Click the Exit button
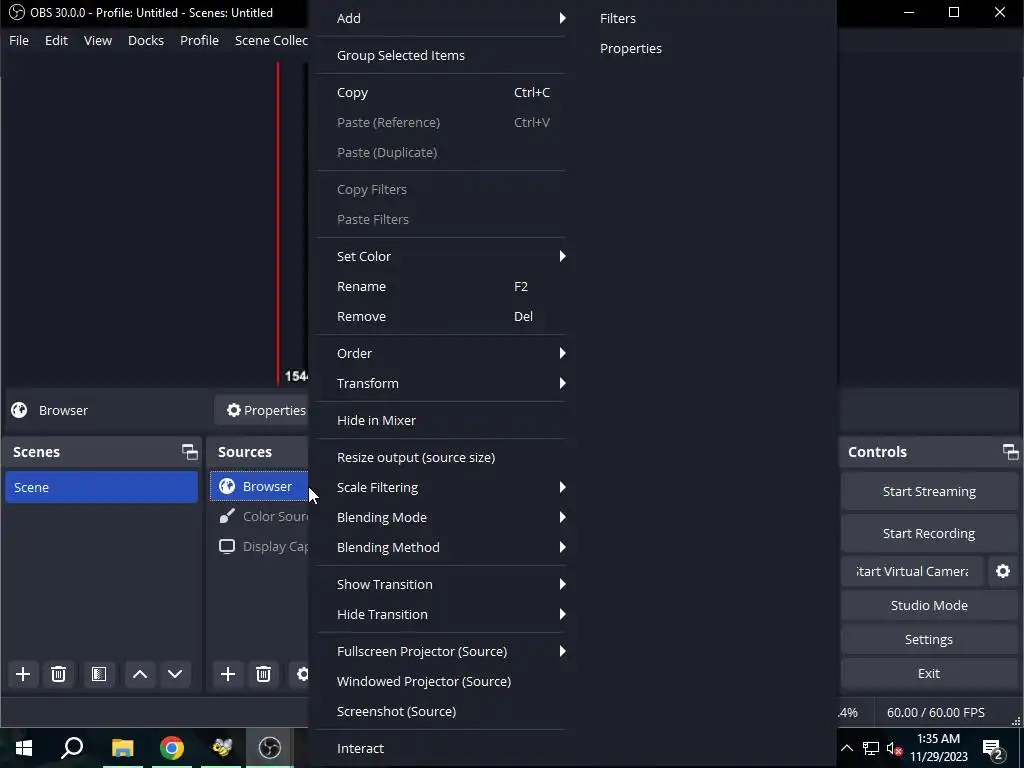1024x768 pixels. point(929,673)
